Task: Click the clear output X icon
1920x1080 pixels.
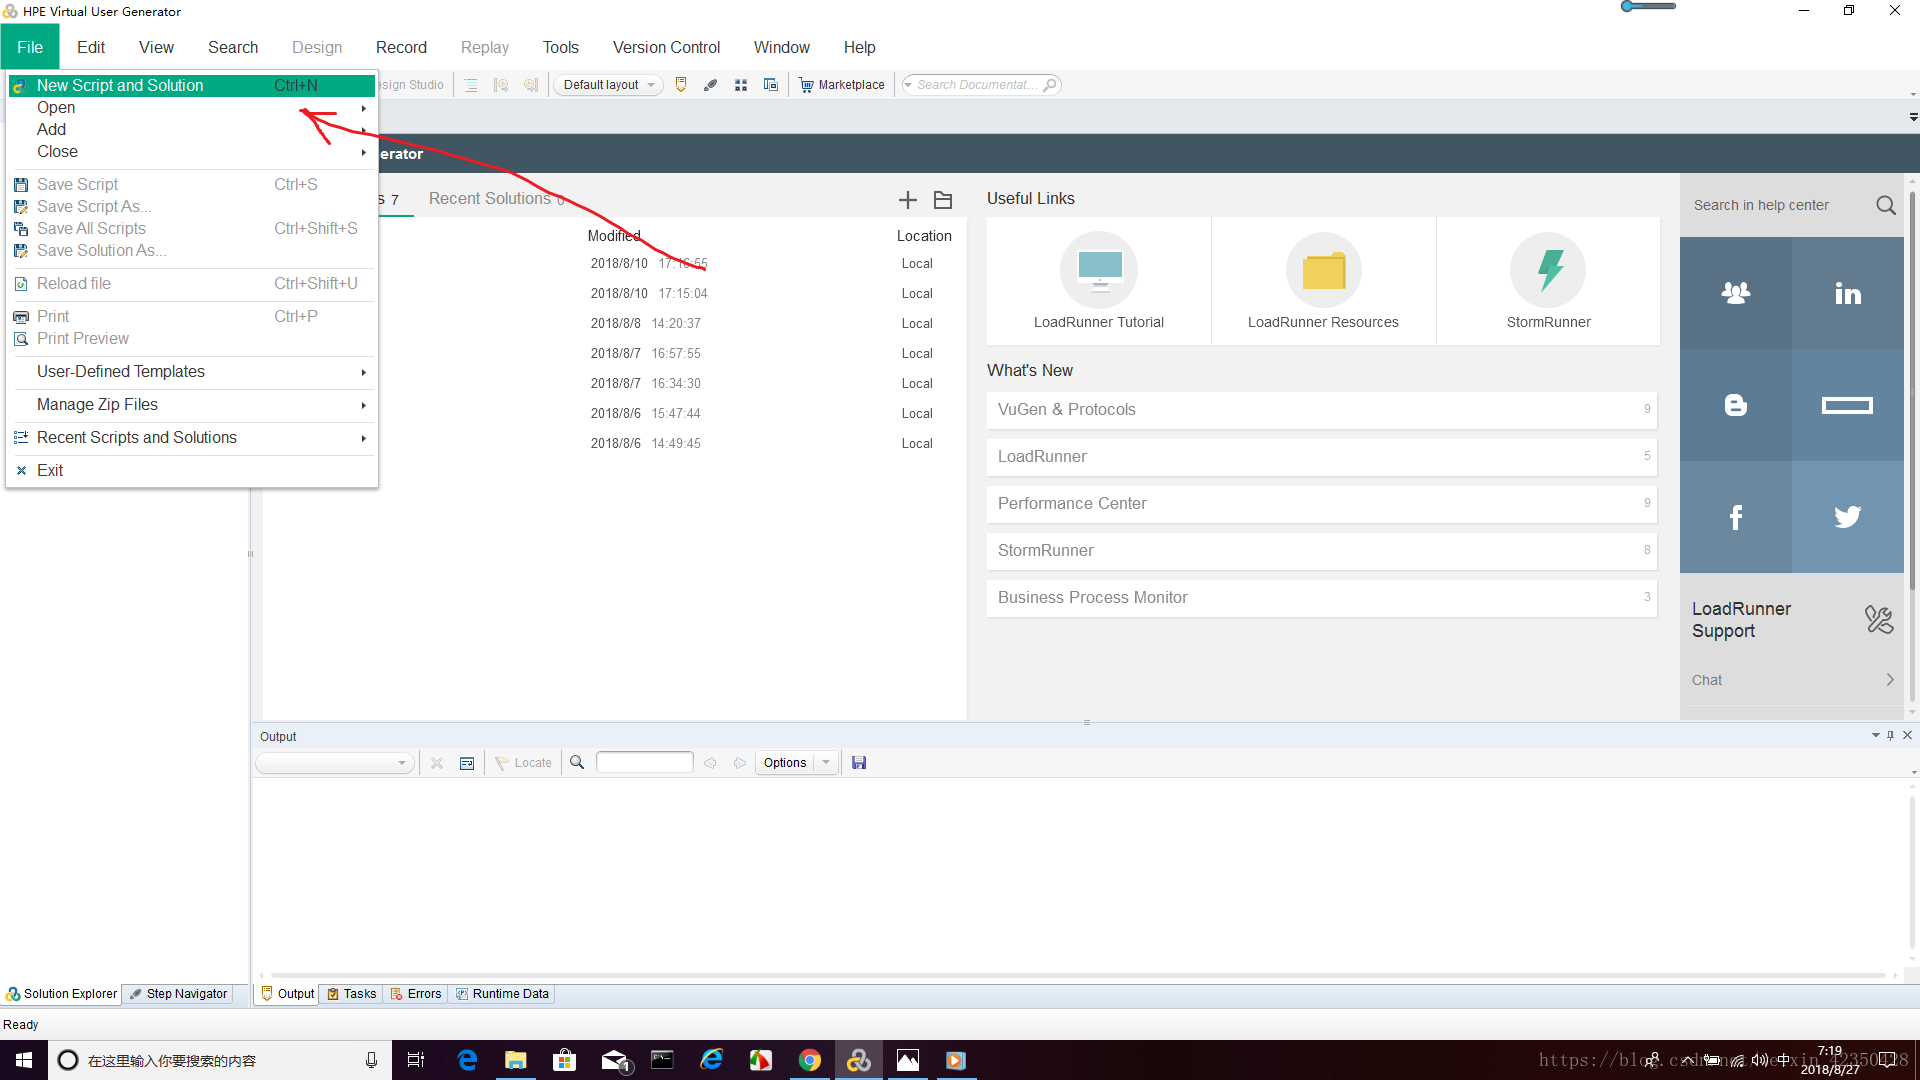Action: pos(437,763)
